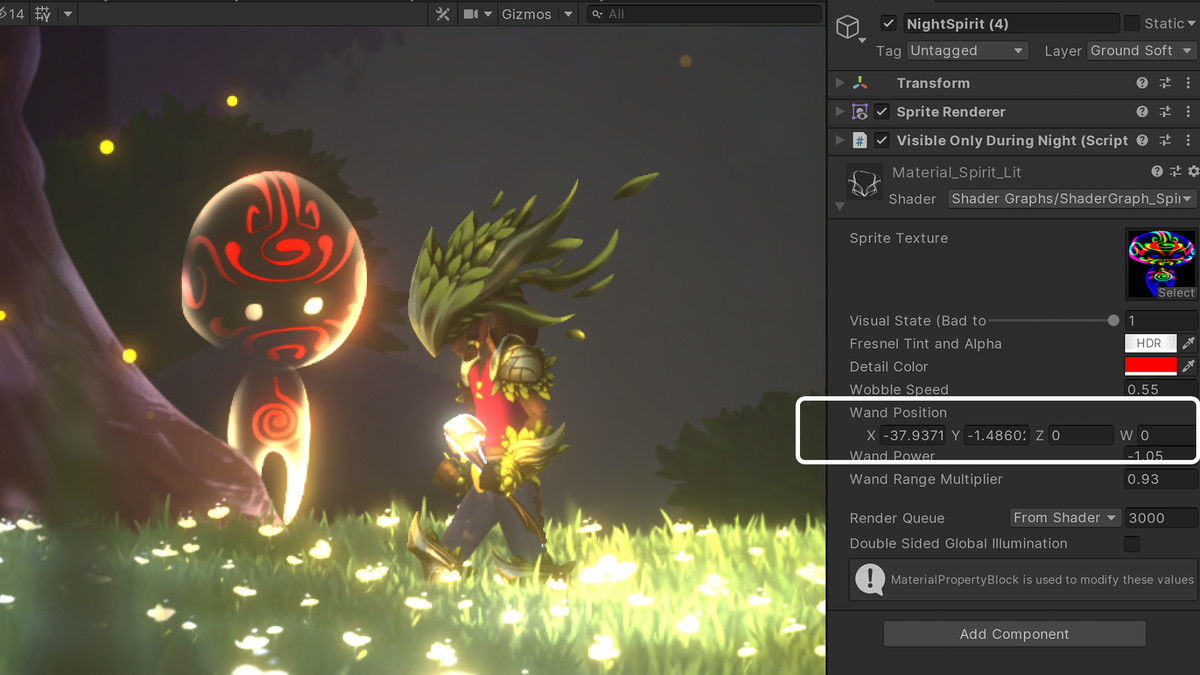Expand the Visible Only During Night foldout
Viewport: 1200px width, 675px height.
coord(840,141)
